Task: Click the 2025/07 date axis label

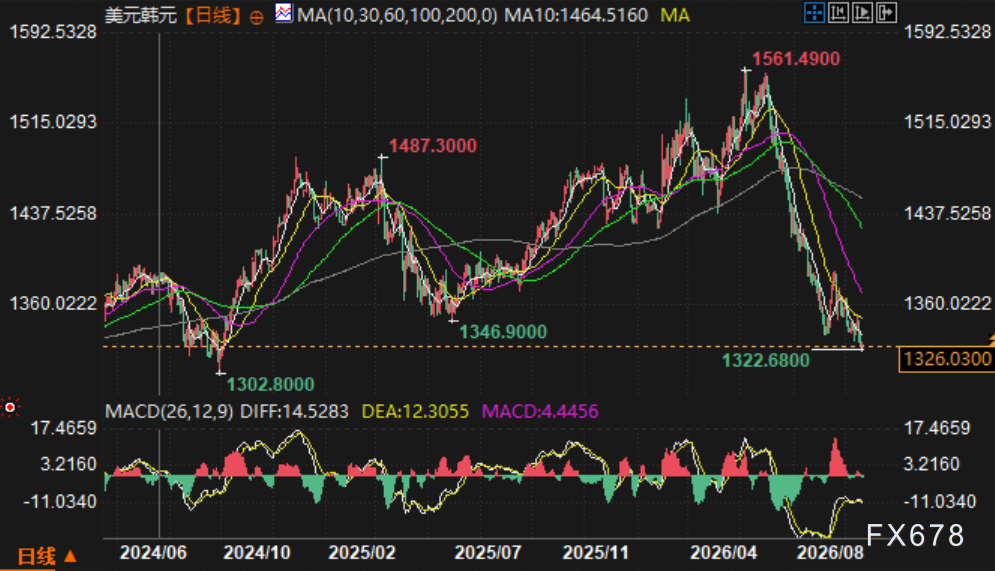Action: (x=487, y=553)
